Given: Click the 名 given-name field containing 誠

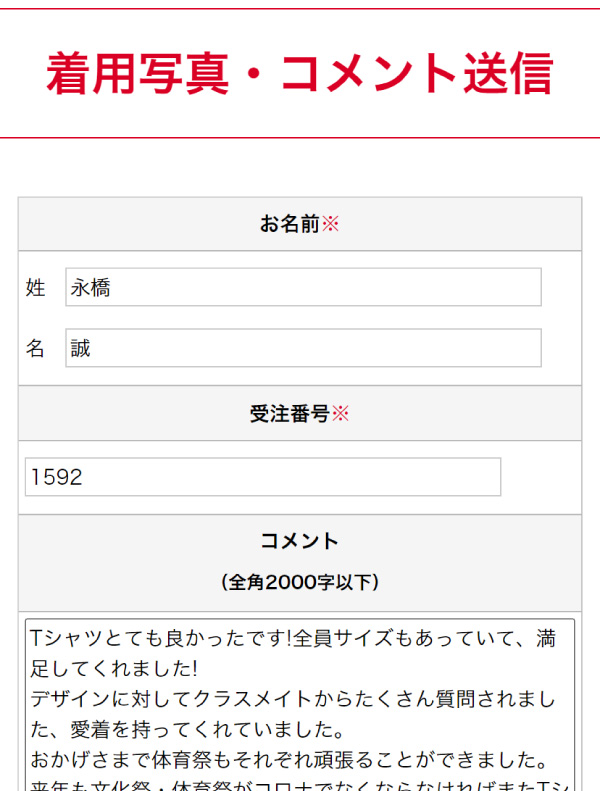Looking at the screenshot, I should pyautogui.click(x=303, y=348).
